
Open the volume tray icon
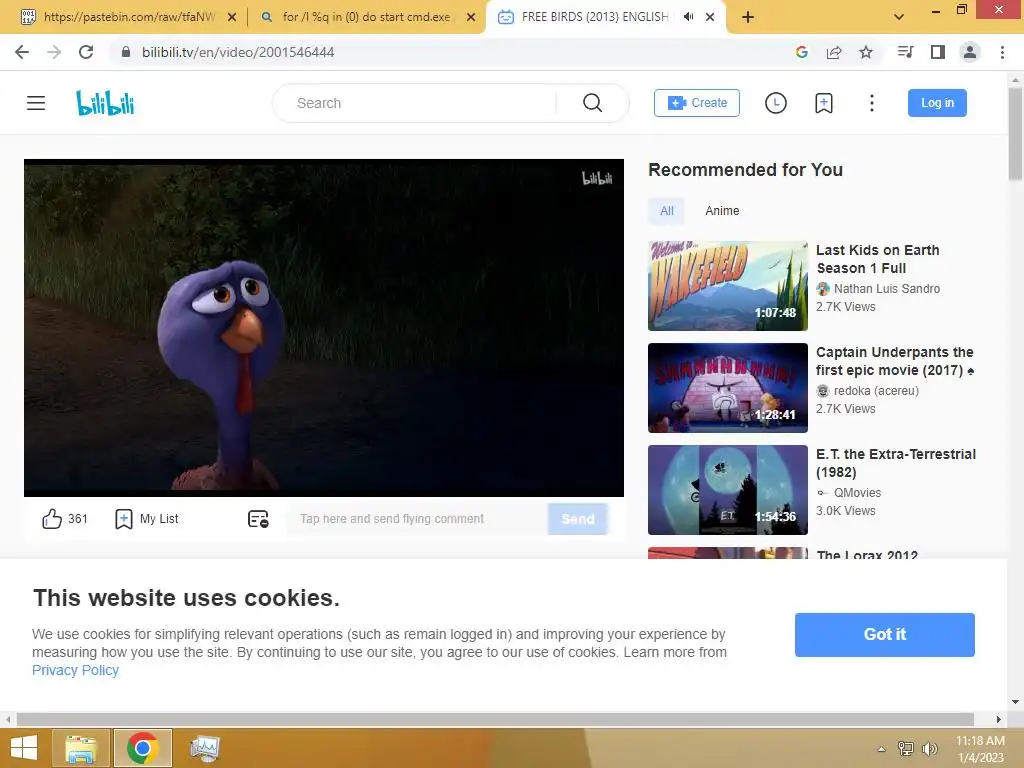pos(929,749)
